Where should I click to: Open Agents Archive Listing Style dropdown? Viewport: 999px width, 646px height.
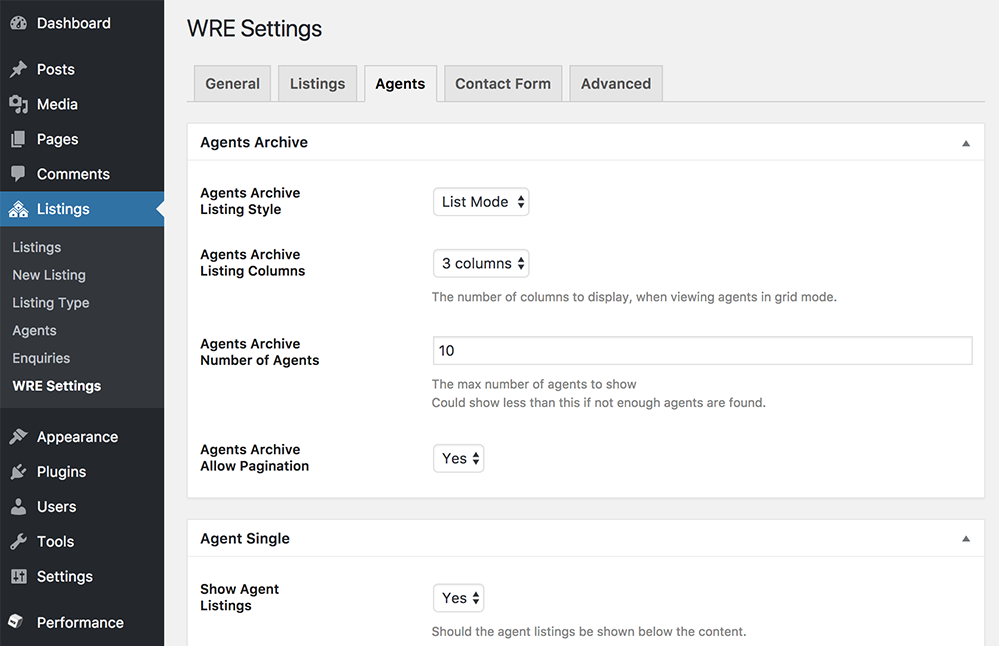[x=481, y=202]
